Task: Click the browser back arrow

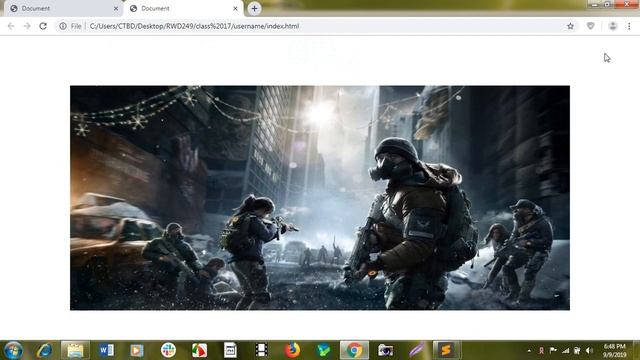Action: tap(11, 26)
